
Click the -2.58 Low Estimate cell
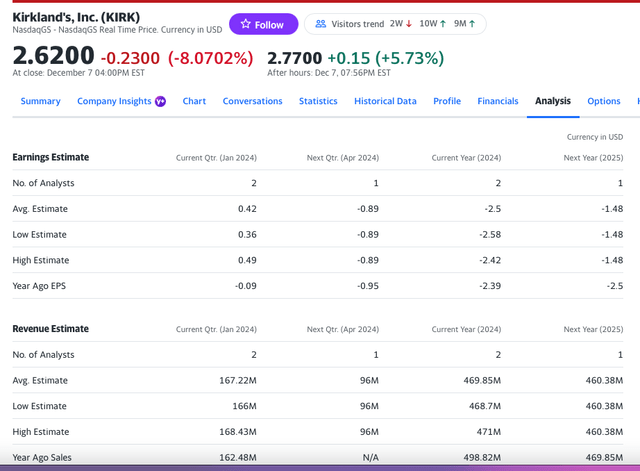490,234
